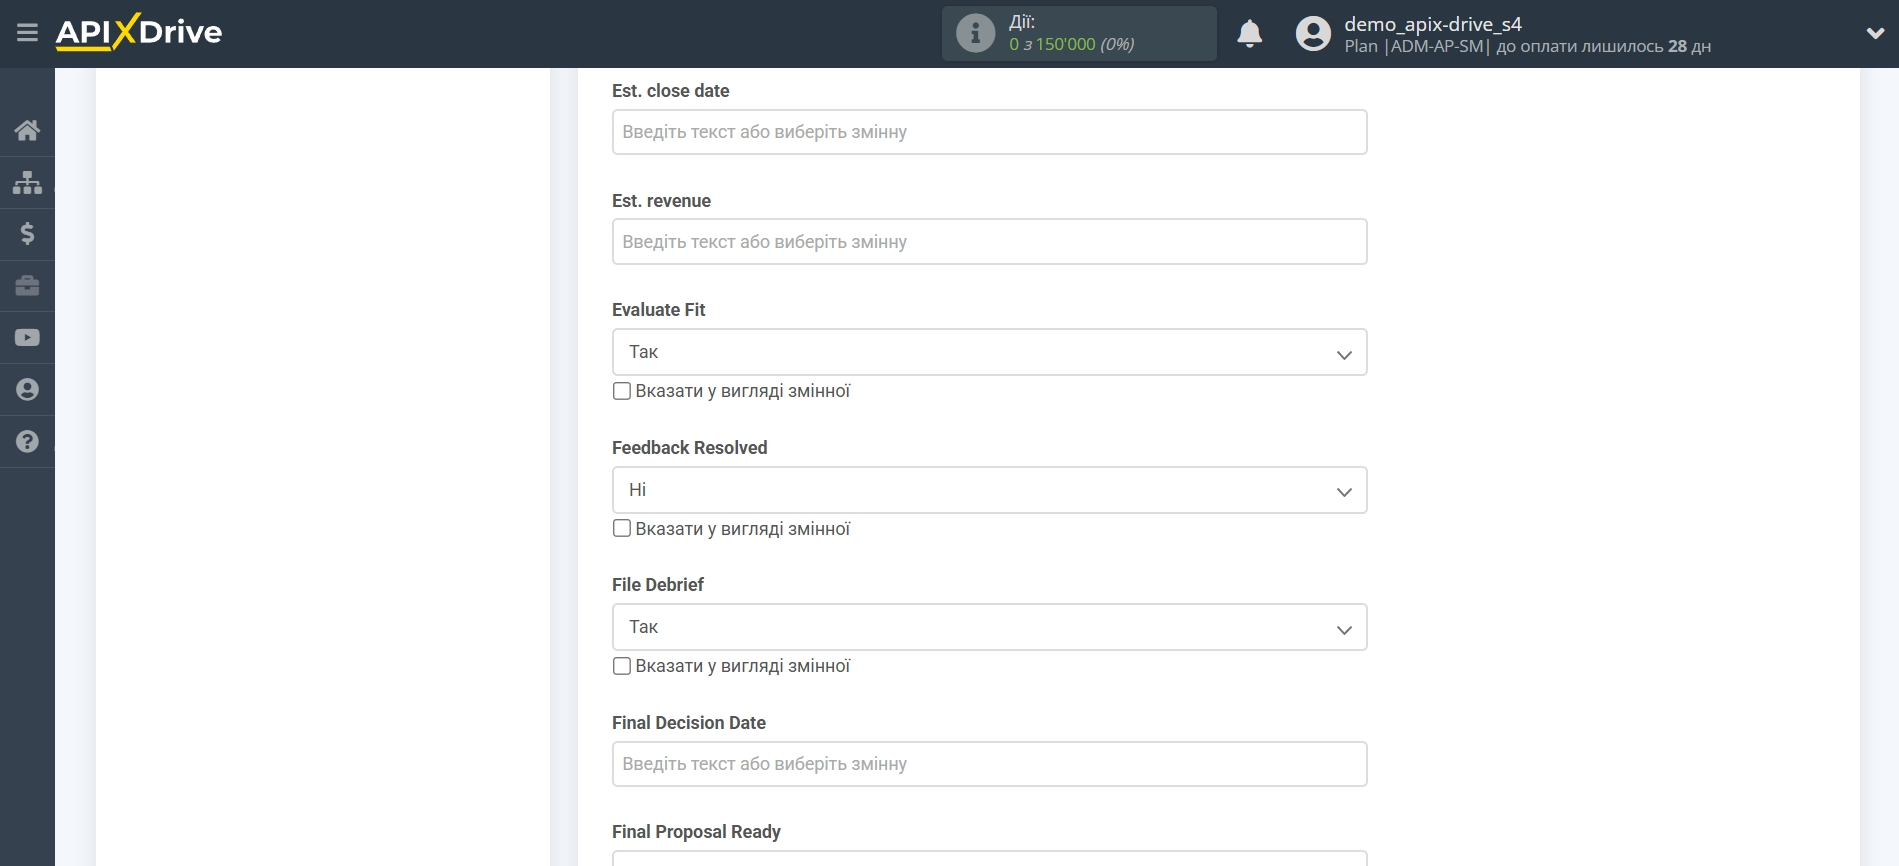Image resolution: width=1899 pixels, height=866 pixels.
Task: Open profile user icon in sidebar
Action: click(x=27, y=390)
